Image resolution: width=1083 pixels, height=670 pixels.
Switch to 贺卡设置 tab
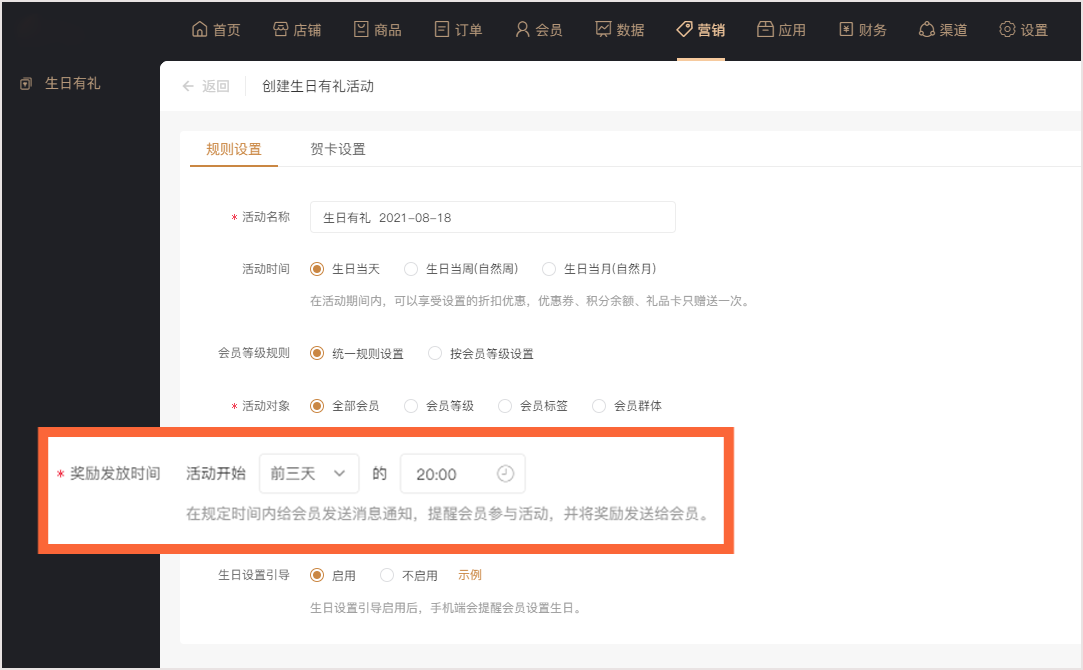coord(337,149)
